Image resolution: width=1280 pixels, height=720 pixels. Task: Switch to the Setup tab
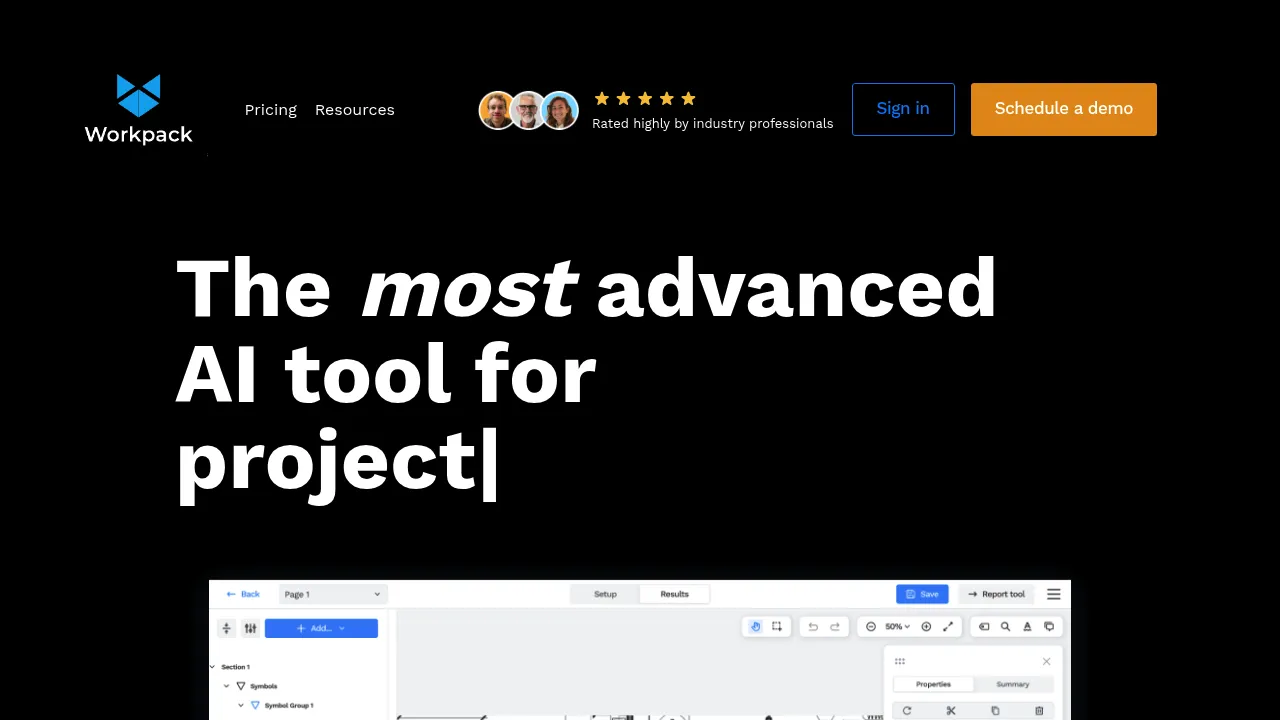click(x=605, y=594)
